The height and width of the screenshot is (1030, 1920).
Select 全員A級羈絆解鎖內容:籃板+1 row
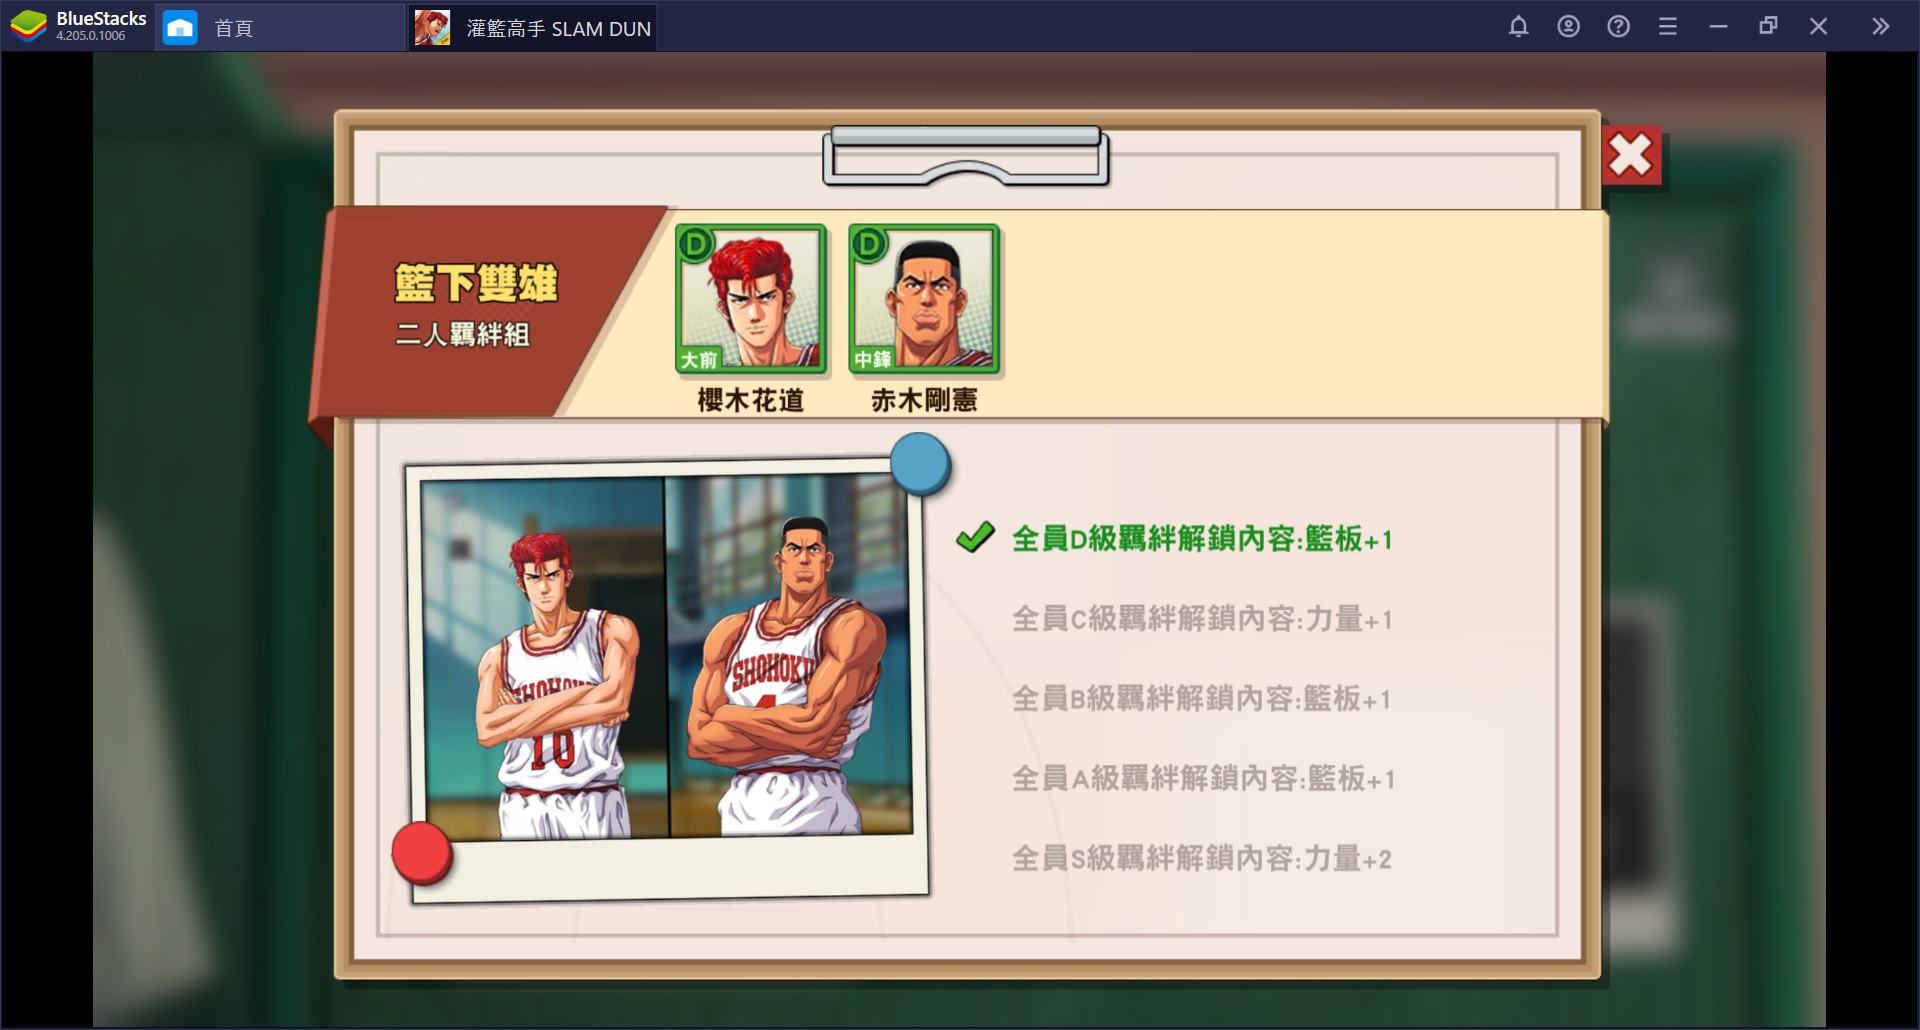(1203, 779)
